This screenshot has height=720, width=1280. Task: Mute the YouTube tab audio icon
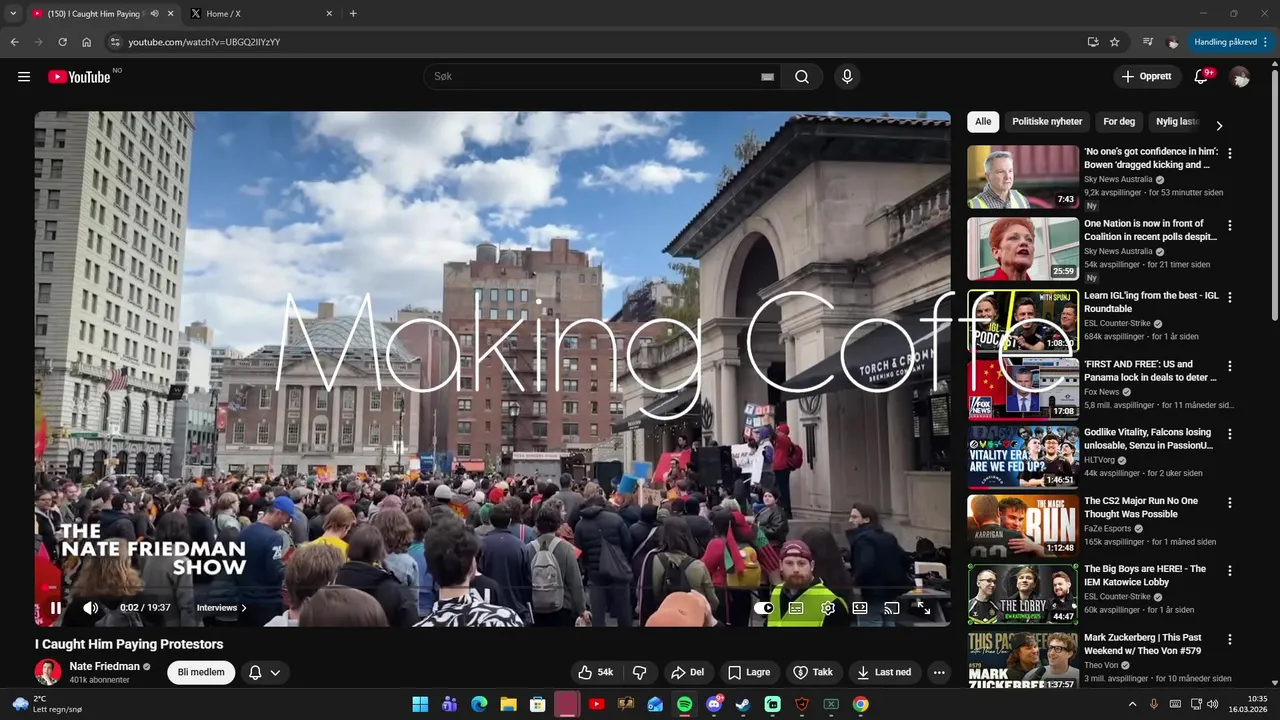click(x=154, y=14)
